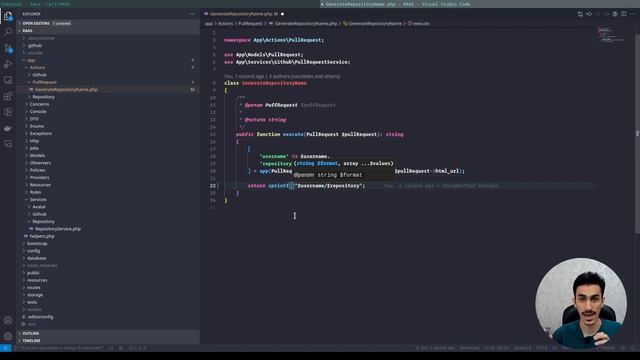Viewport: 640px width, 360px height.
Task: Click the remote indicator in the status bar
Action: (5, 348)
